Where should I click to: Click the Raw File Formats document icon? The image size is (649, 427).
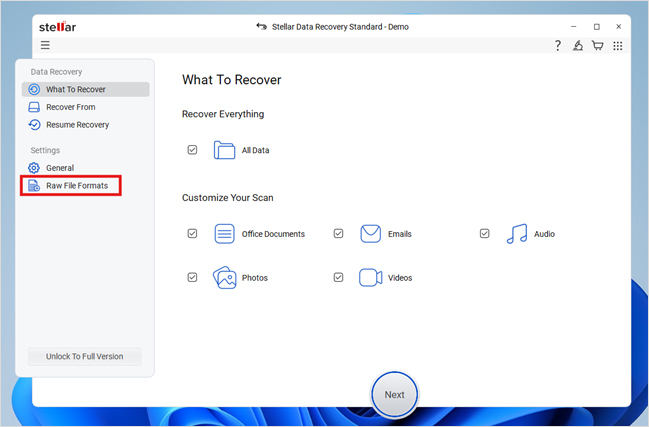(34, 186)
